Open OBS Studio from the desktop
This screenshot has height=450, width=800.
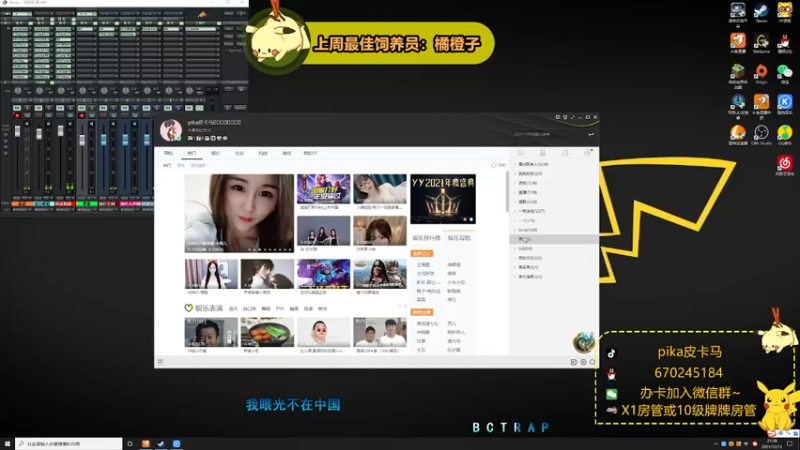click(x=761, y=135)
